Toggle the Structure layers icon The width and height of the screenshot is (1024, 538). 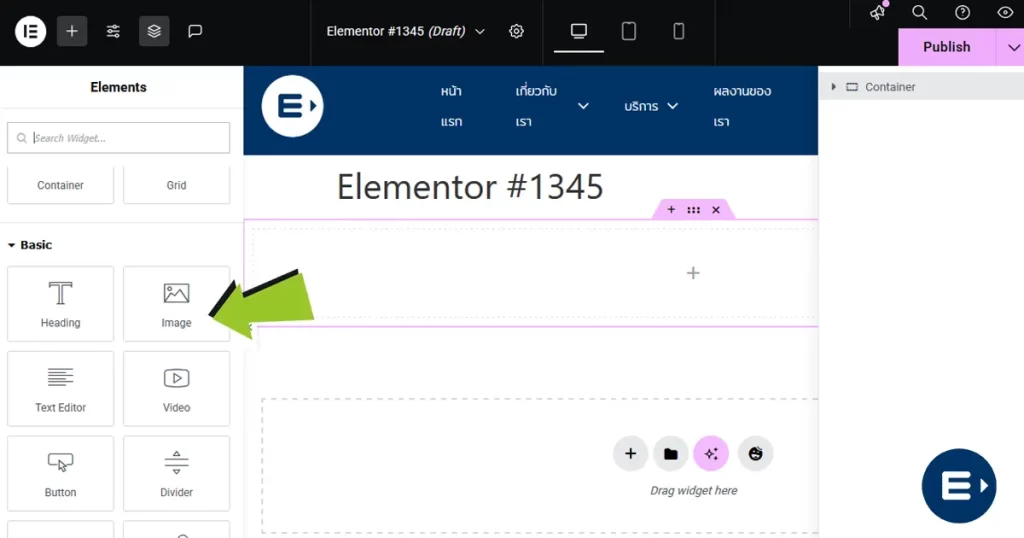pos(154,31)
